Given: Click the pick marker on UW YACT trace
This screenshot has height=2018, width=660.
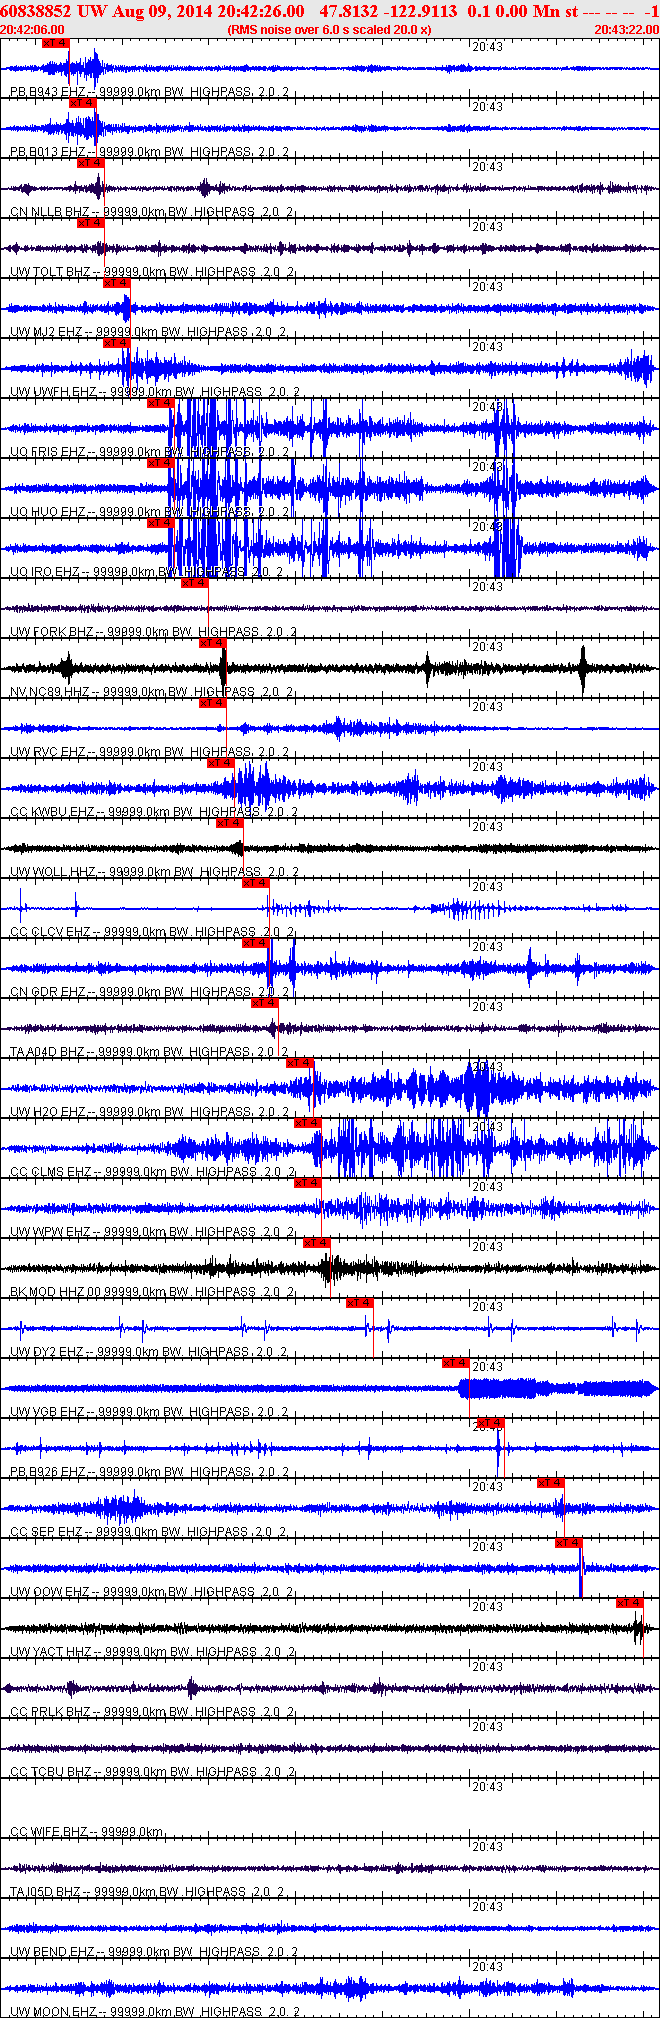Looking at the screenshot, I should [630, 1603].
